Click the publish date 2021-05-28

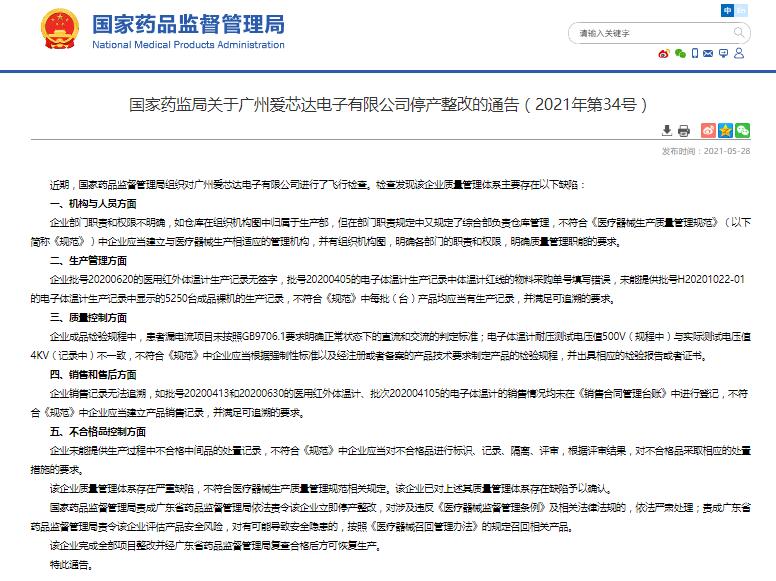(727, 151)
